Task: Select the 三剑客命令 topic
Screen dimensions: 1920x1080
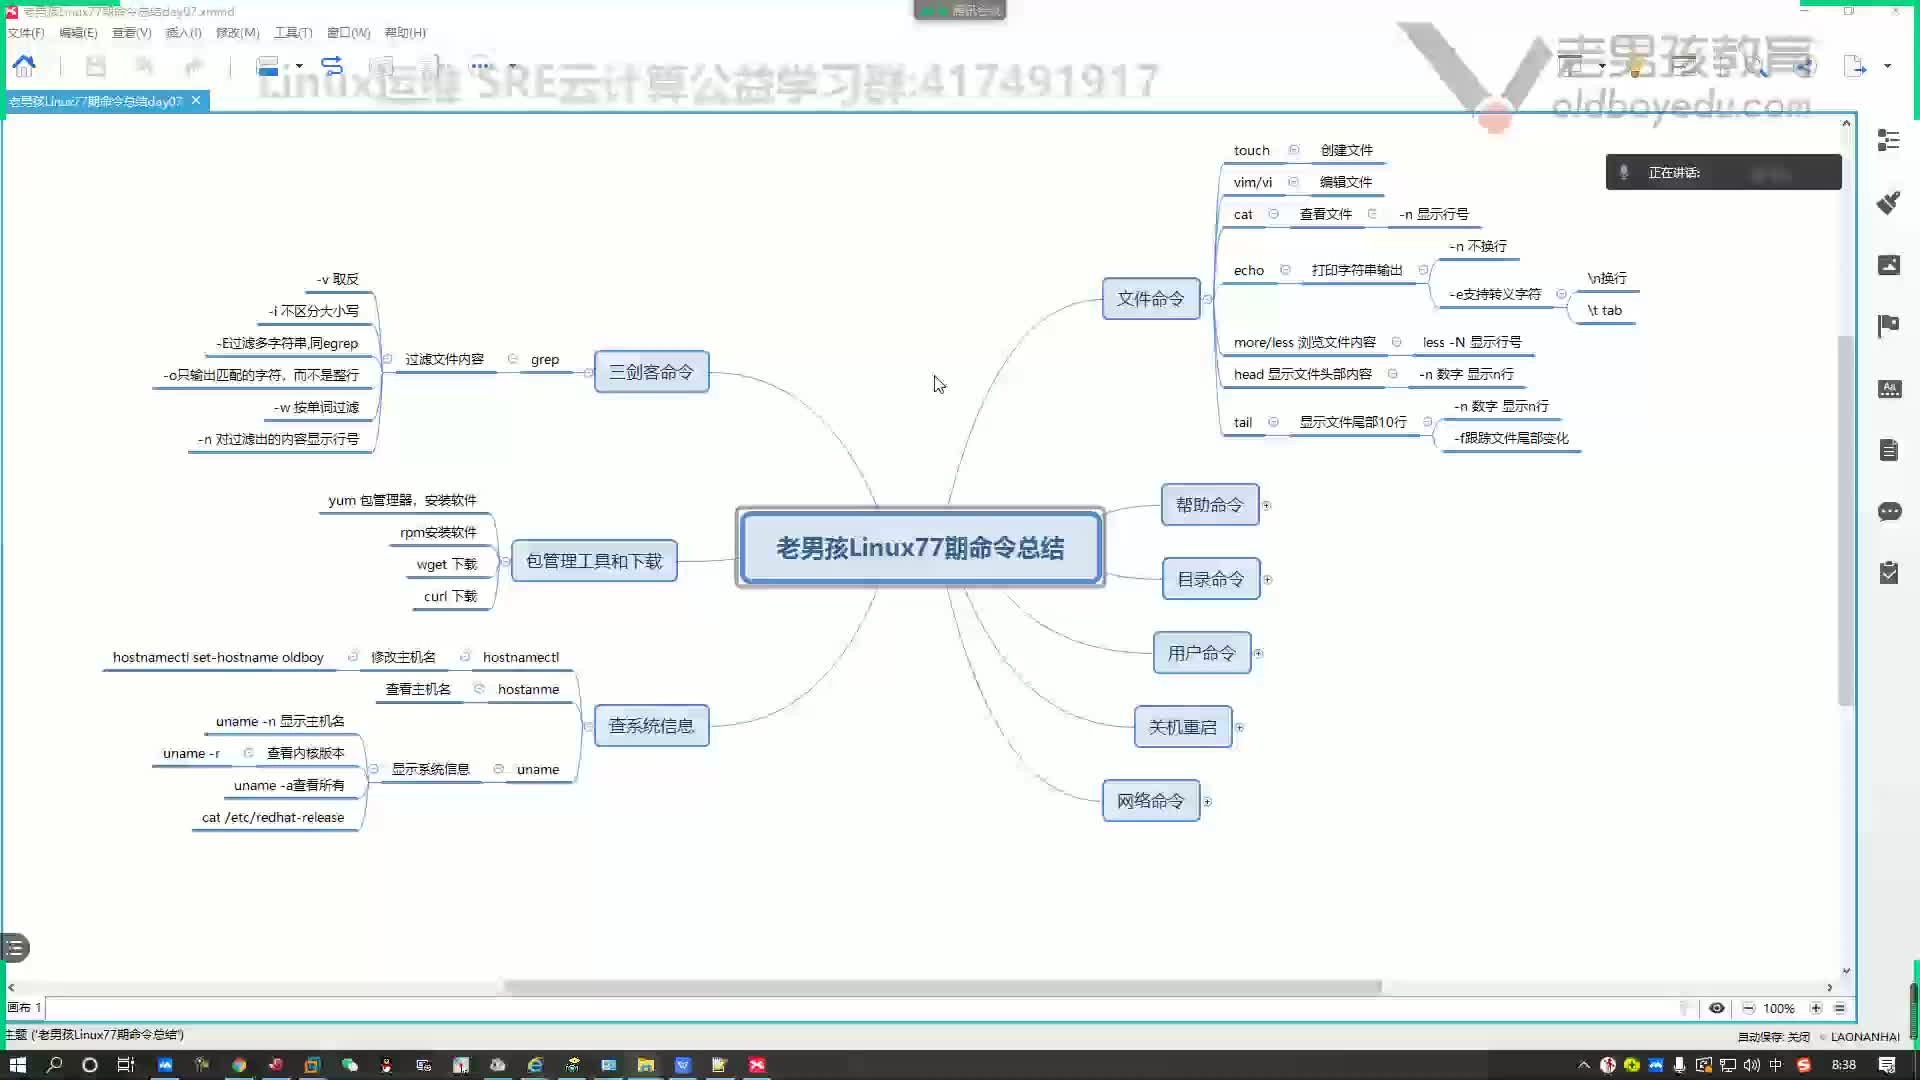Action: (651, 372)
